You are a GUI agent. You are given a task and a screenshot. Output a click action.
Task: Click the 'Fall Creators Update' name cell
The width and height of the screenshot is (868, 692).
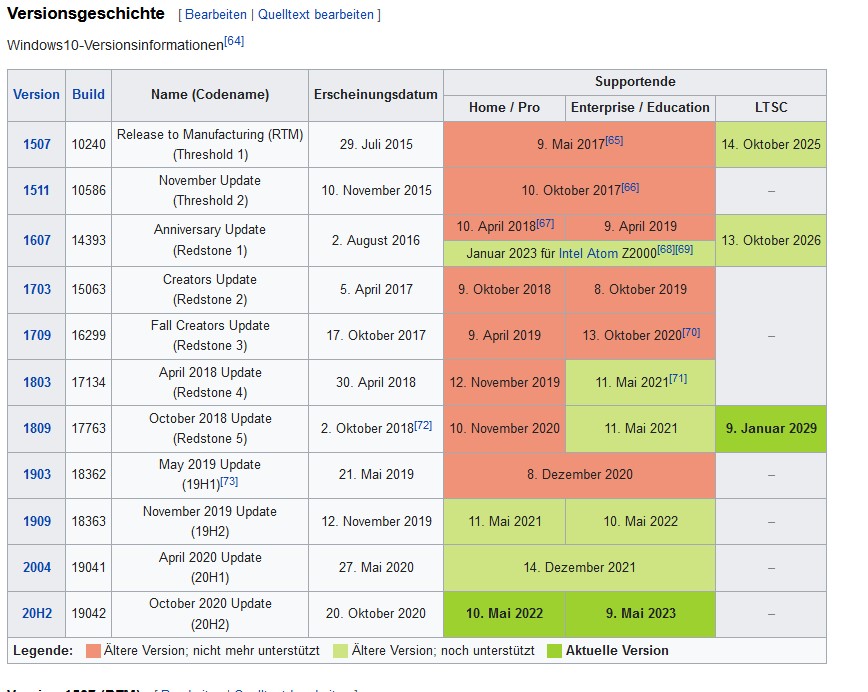pos(210,335)
